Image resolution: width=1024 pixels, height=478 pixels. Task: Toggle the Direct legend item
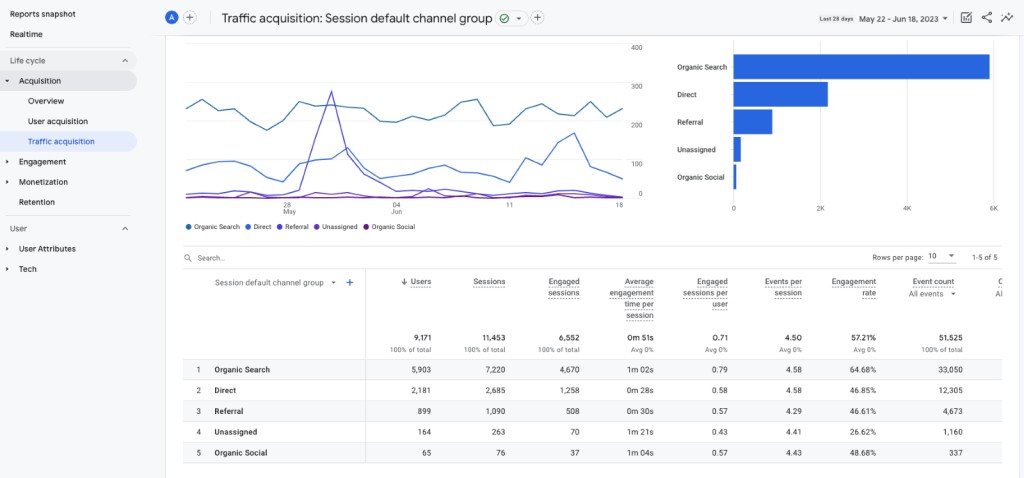click(x=259, y=227)
